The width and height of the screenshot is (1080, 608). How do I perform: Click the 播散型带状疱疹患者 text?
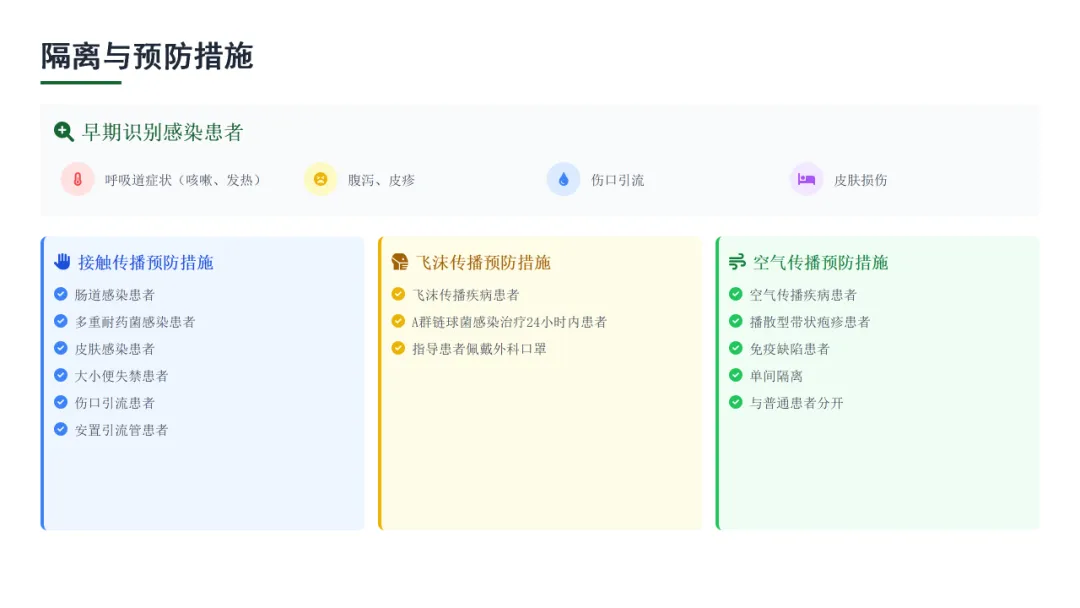(810, 322)
